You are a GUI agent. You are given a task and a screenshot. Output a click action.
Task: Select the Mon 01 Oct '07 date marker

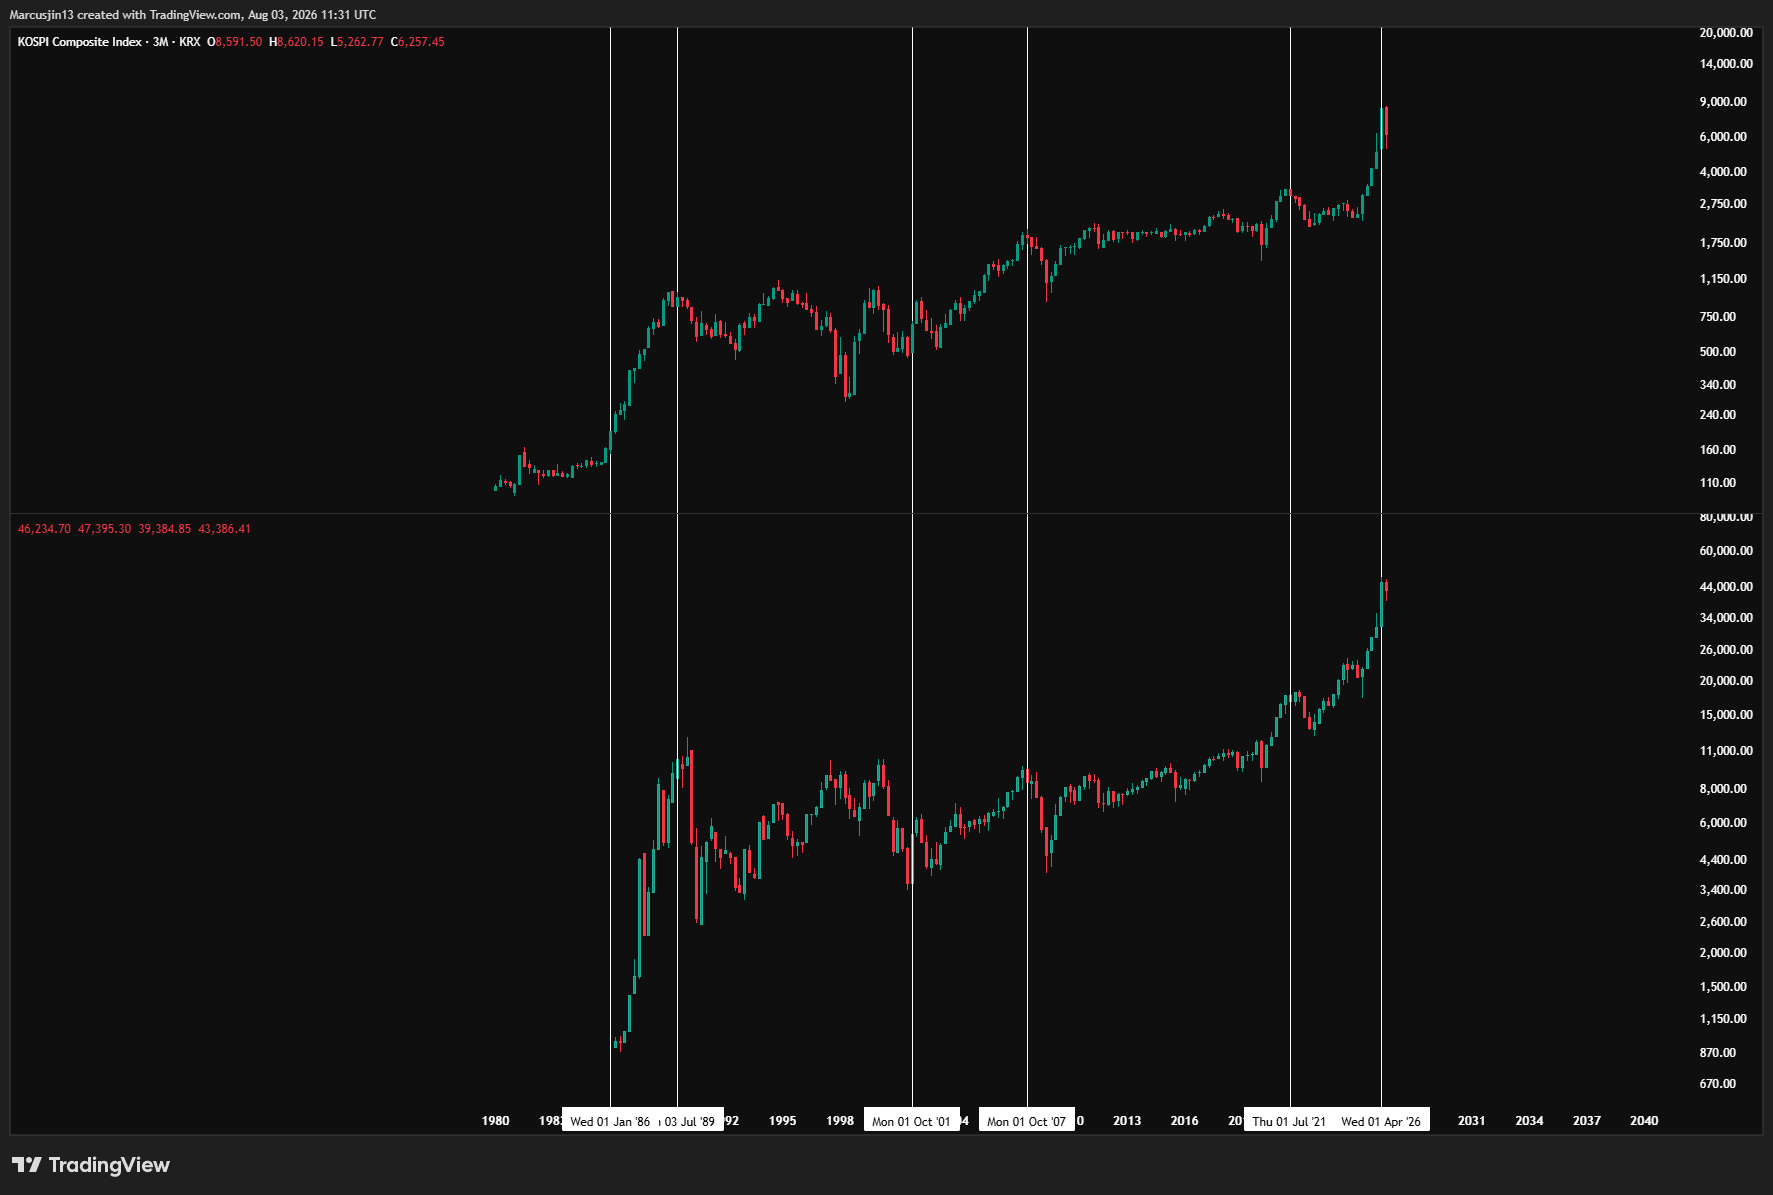click(x=1027, y=1121)
